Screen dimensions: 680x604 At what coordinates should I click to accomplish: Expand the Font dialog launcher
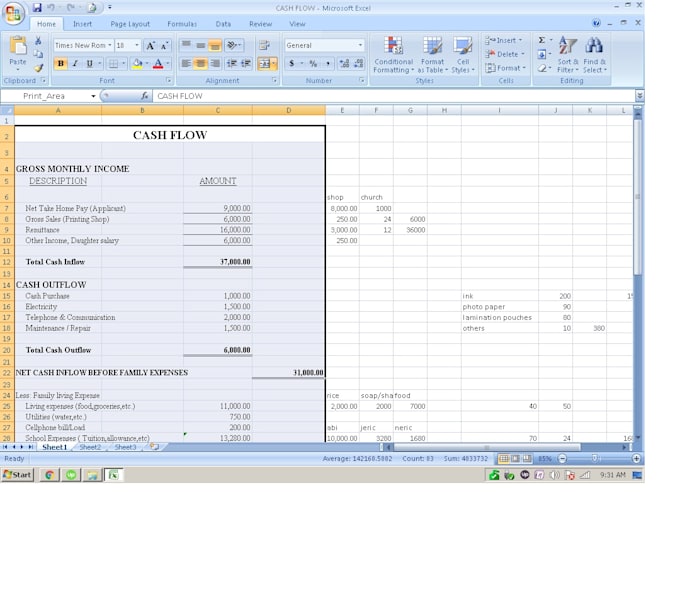pos(169,81)
